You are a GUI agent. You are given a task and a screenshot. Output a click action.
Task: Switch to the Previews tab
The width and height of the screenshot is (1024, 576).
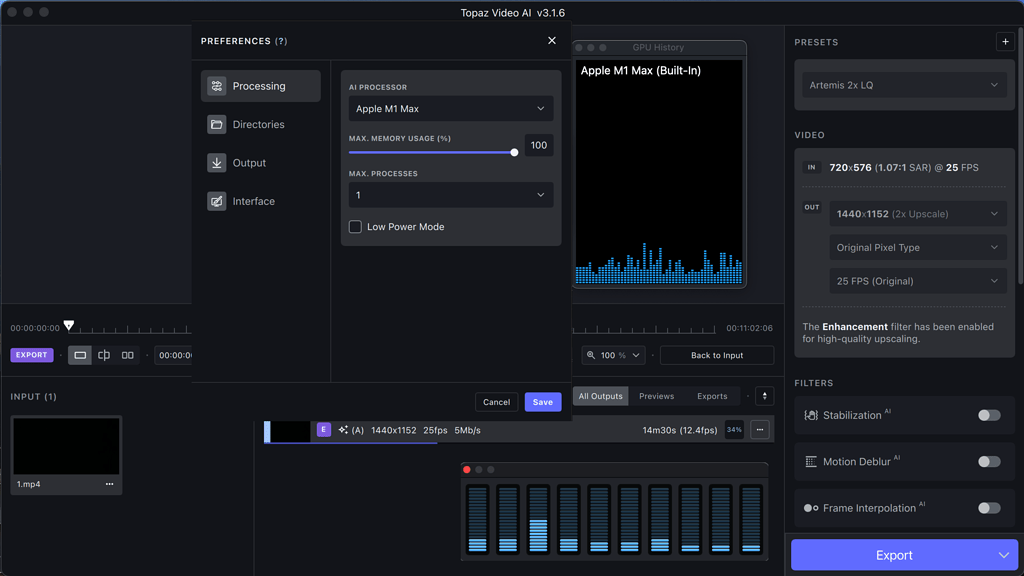pos(656,396)
